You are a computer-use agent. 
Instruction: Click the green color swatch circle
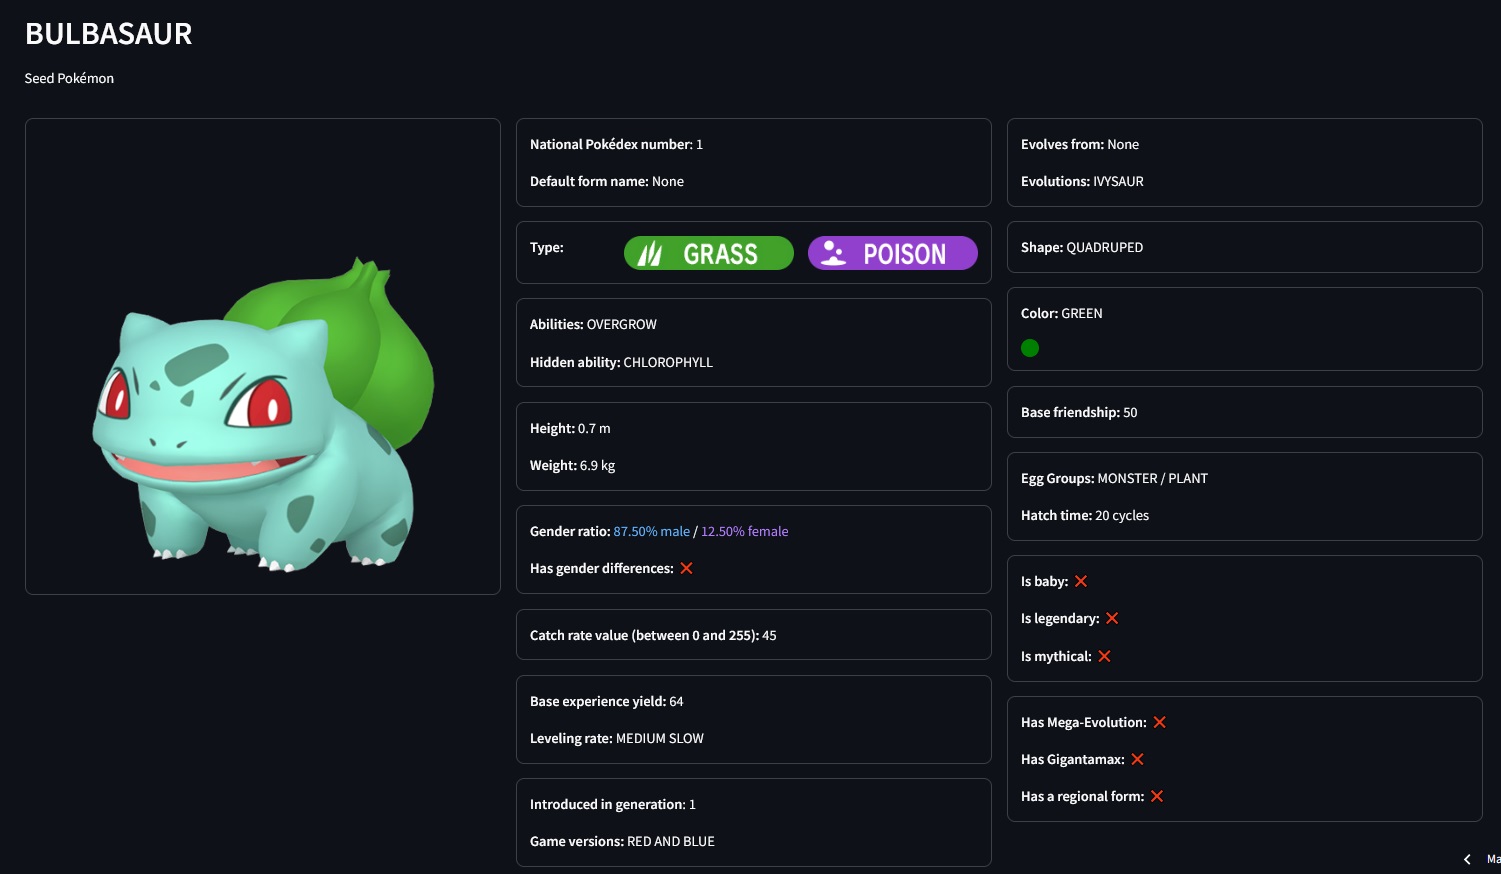pos(1030,348)
